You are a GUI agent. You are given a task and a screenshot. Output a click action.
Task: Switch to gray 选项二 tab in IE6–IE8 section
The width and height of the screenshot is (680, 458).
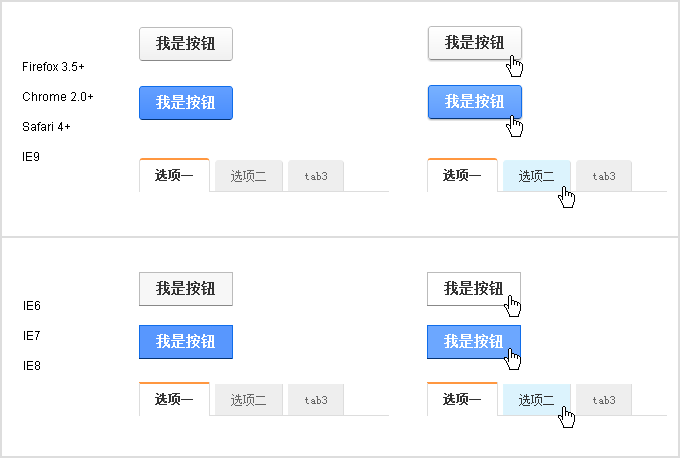248,400
